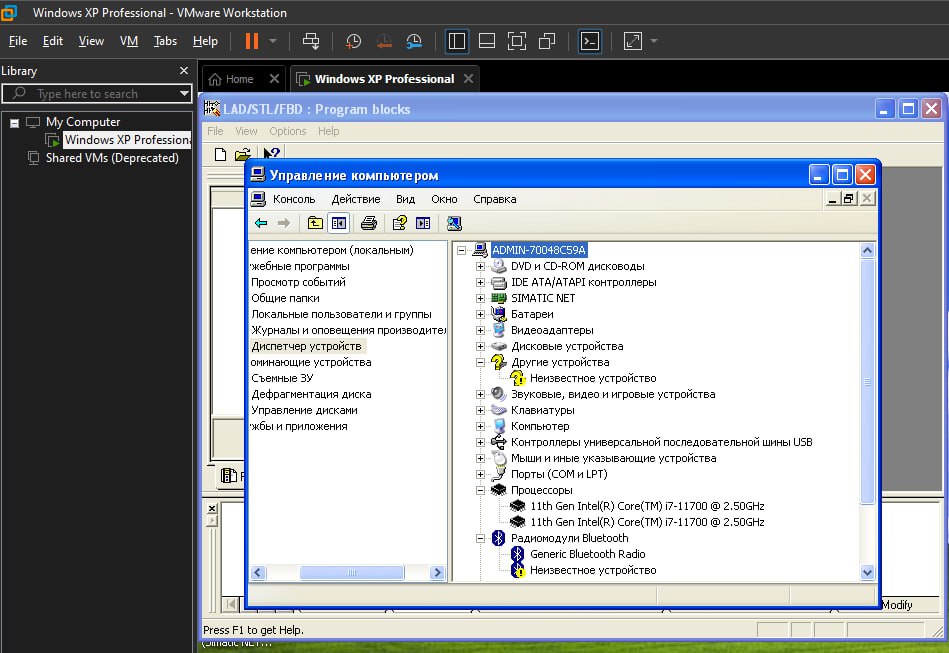Open the VM menu

click(129, 41)
